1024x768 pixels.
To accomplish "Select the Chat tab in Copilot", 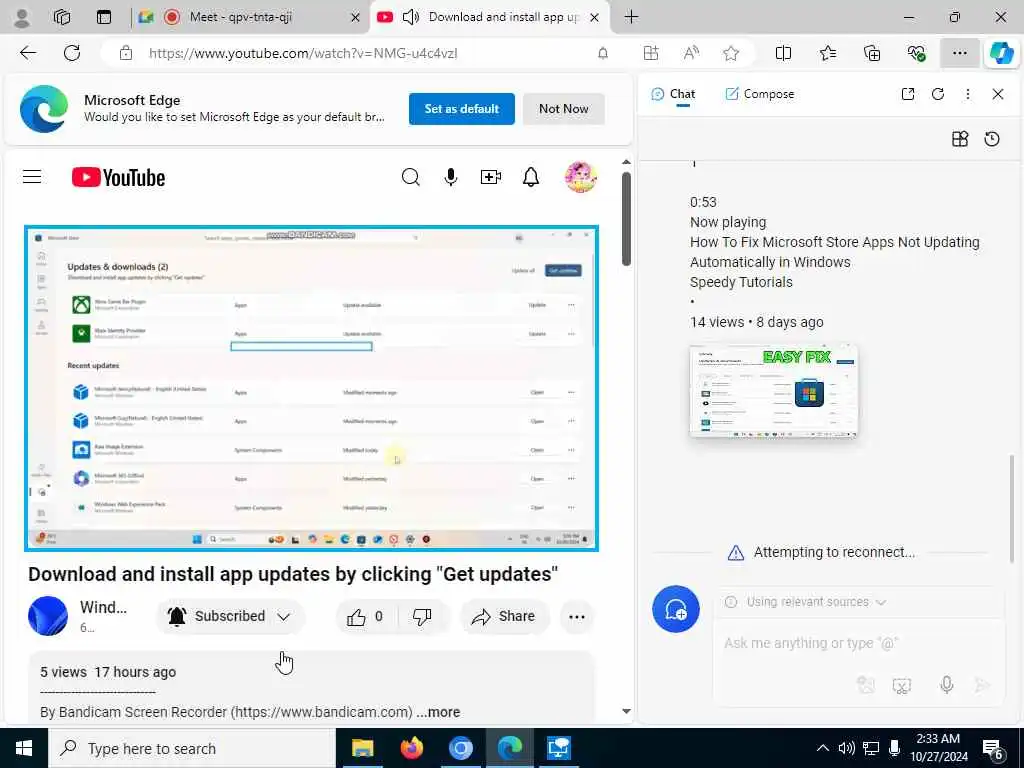I will (674, 94).
